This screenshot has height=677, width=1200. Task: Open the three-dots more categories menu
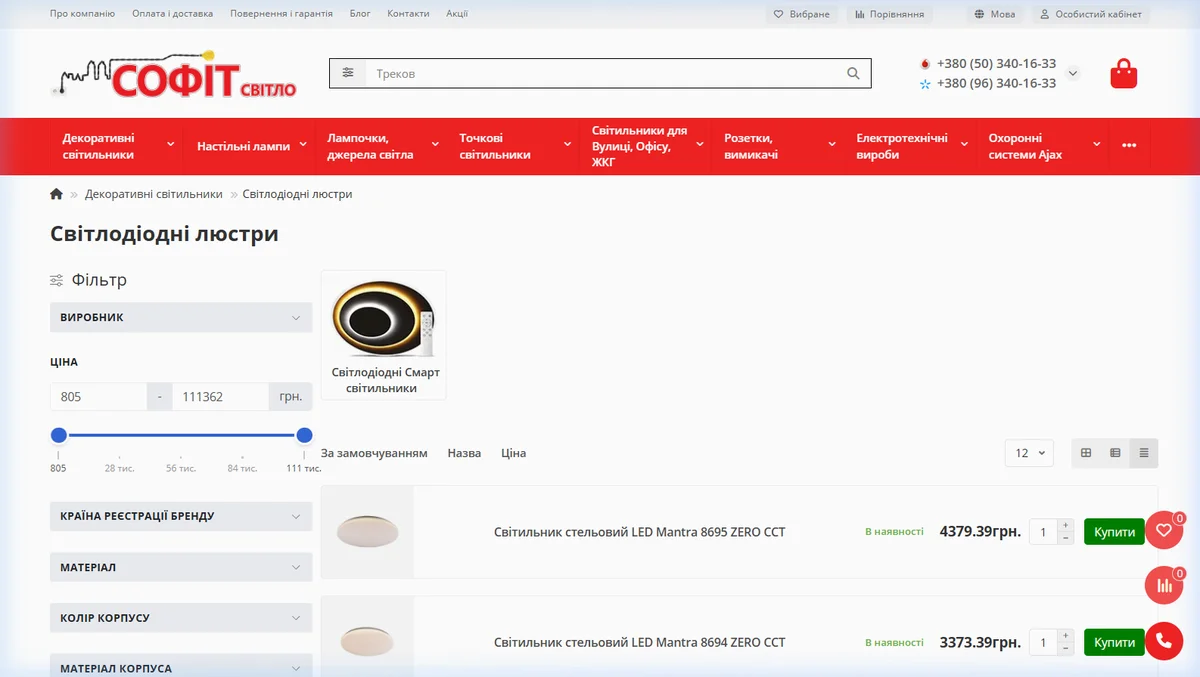click(x=1129, y=146)
